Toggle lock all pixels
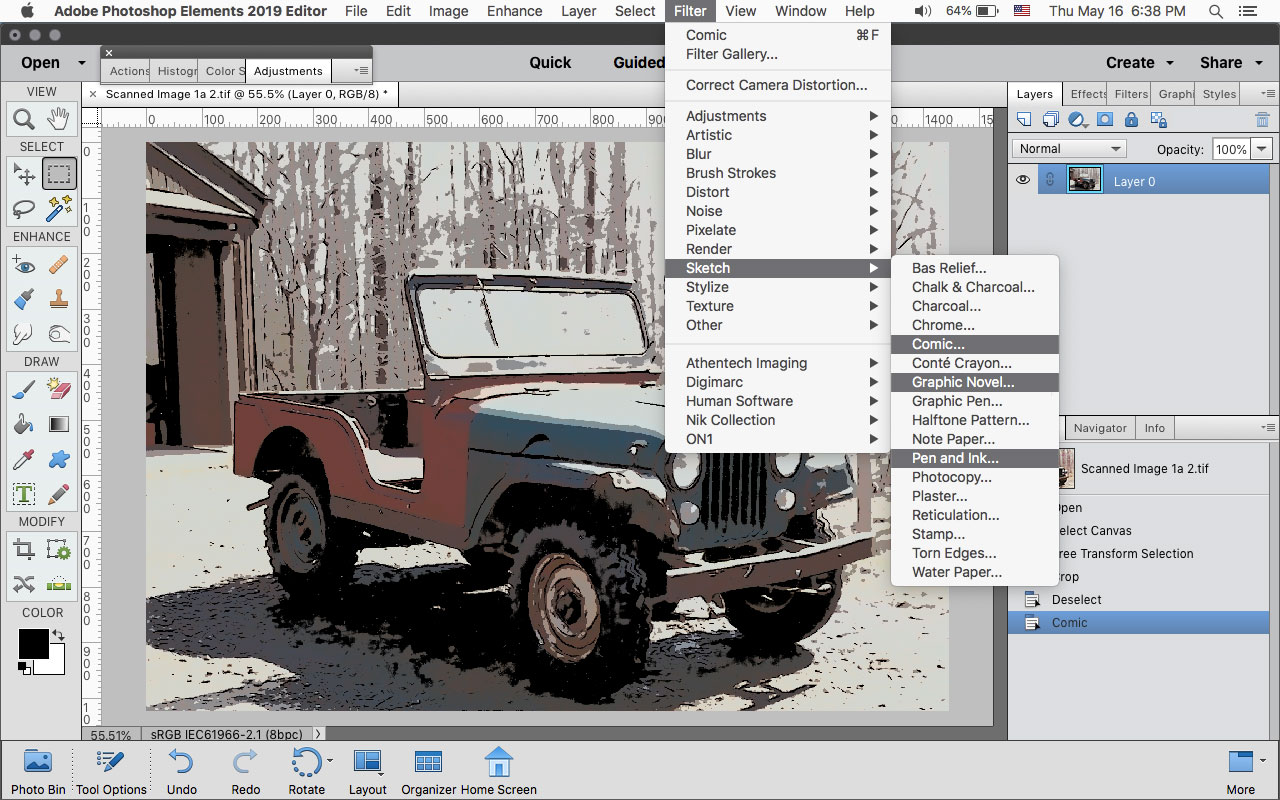The image size is (1280, 800). coord(1131,119)
